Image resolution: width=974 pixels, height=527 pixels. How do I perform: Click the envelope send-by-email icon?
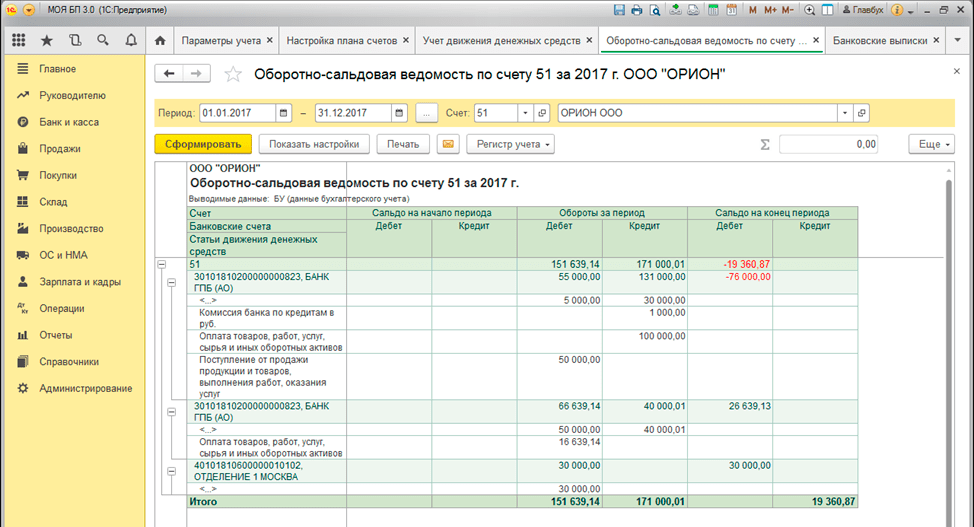448,144
